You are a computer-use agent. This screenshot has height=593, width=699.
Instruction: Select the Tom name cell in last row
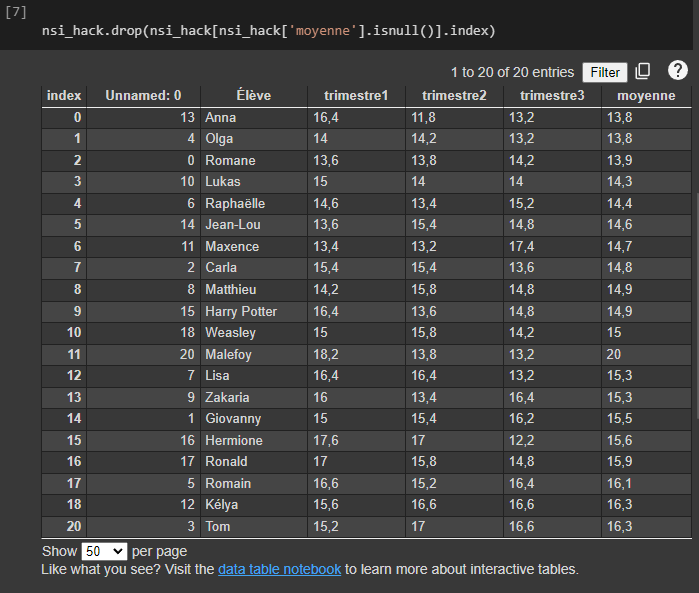(217, 526)
